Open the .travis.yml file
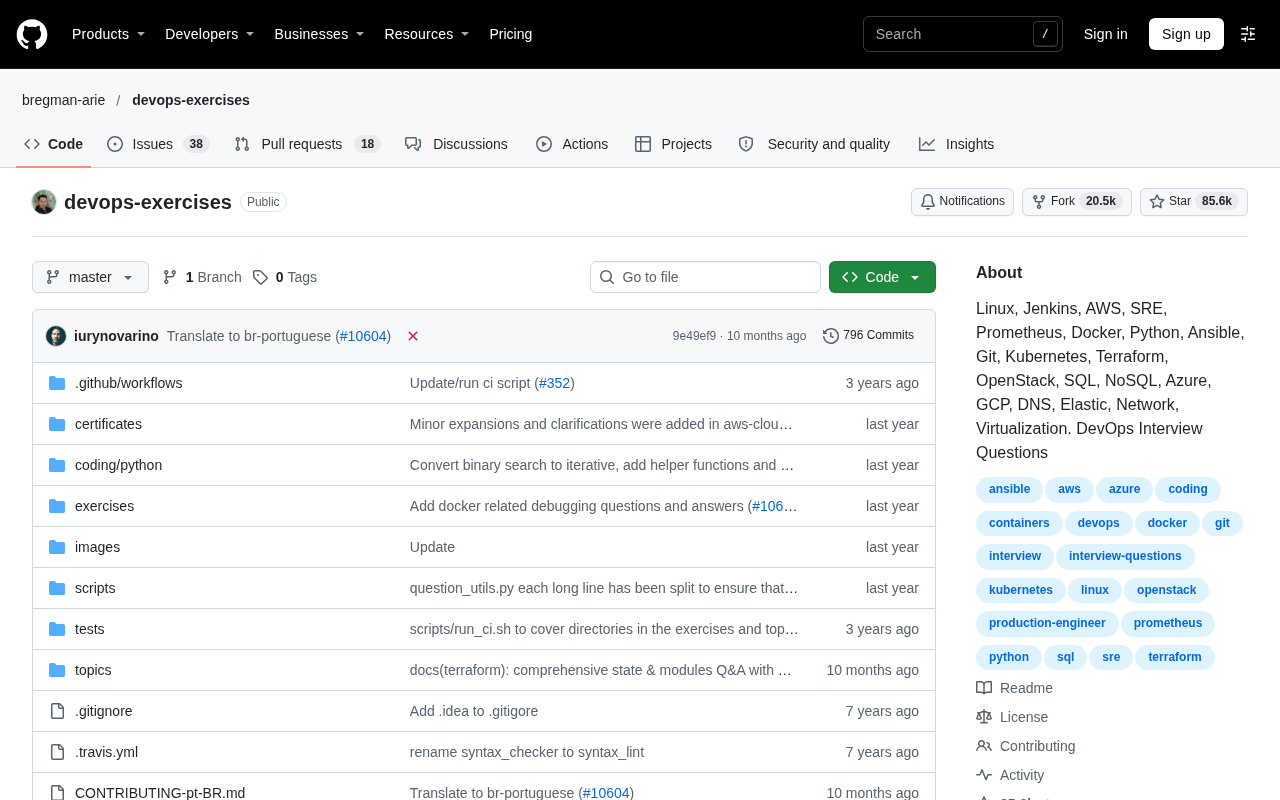The height and width of the screenshot is (800, 1280). [106, 752]
